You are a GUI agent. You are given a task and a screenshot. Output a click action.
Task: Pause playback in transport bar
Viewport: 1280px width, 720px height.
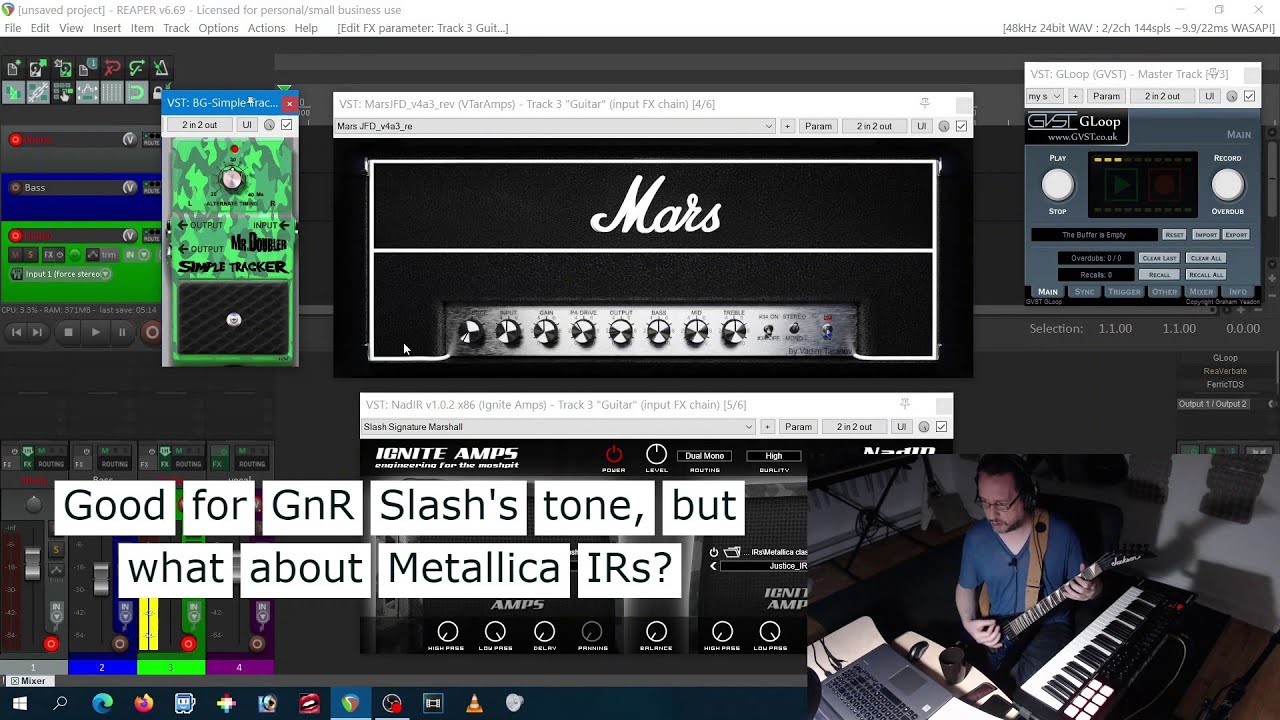(122, 332)
